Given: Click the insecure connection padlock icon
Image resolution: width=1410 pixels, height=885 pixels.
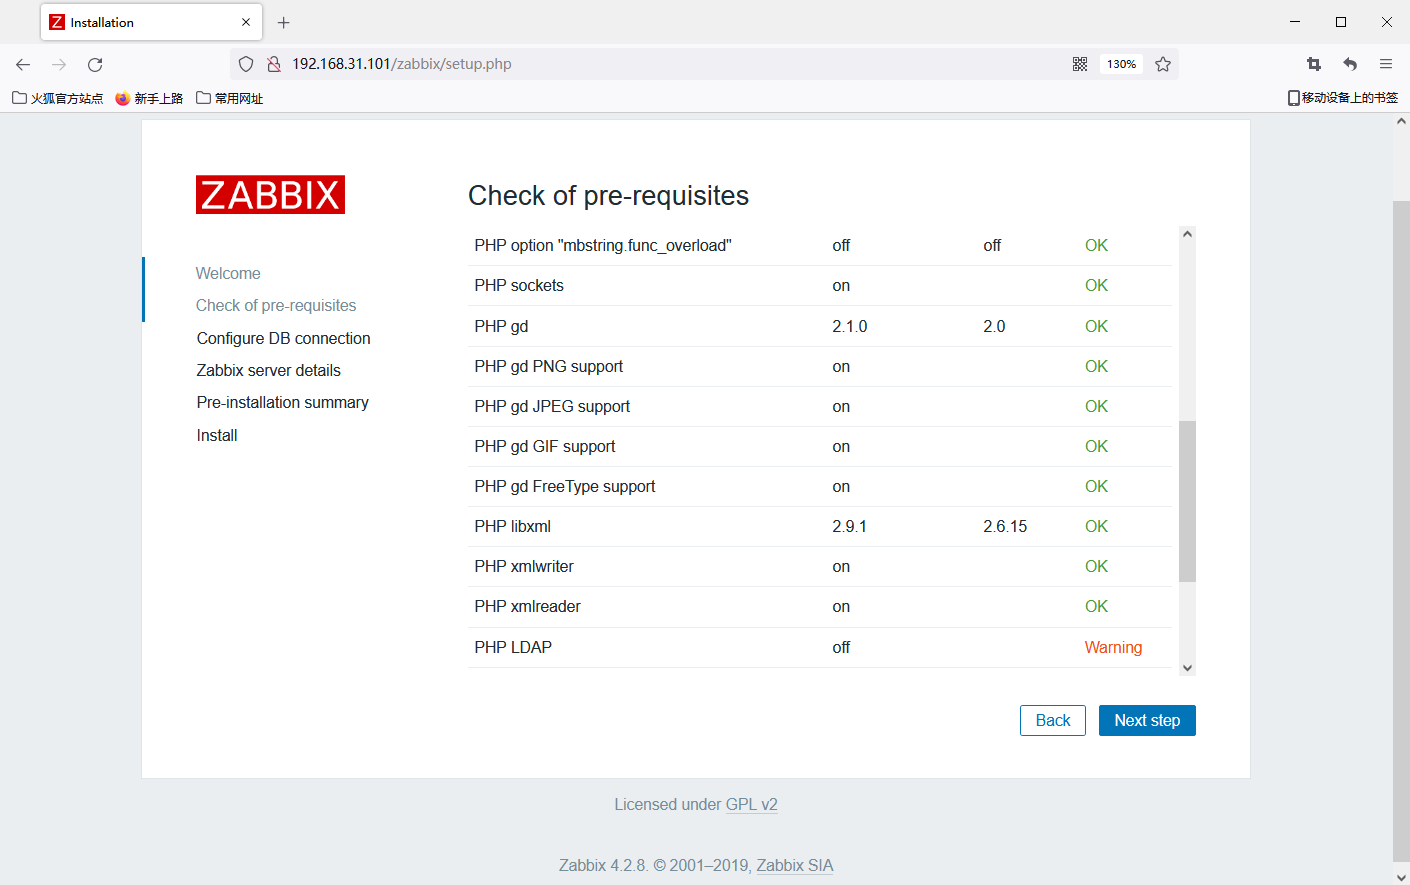Looking at the screenshot, I should [x=272, y=63].
